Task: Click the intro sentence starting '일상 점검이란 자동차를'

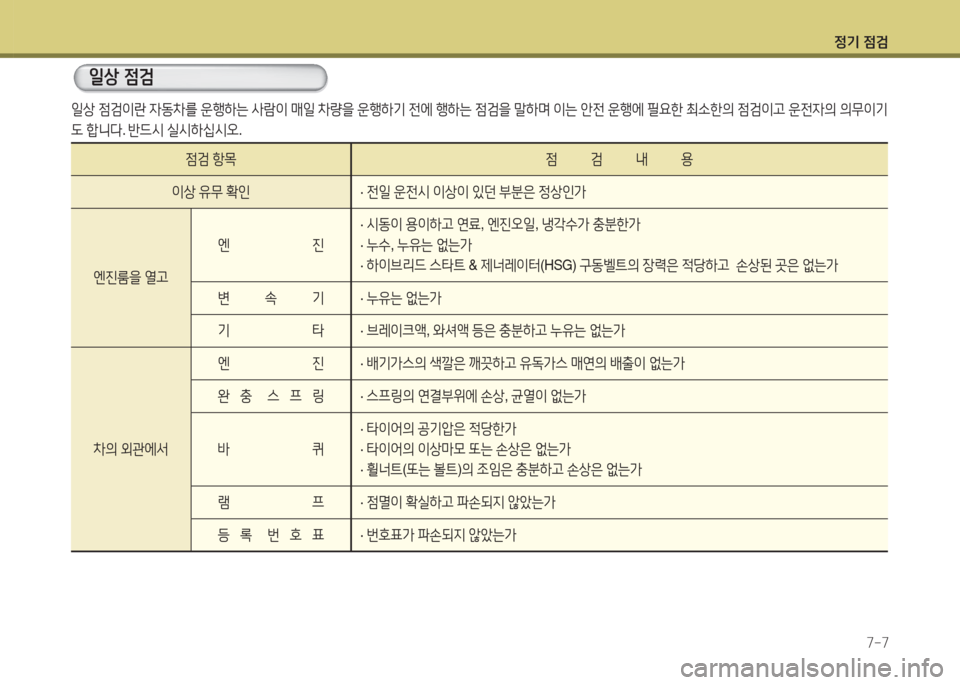Action: [x=479, y=110]
